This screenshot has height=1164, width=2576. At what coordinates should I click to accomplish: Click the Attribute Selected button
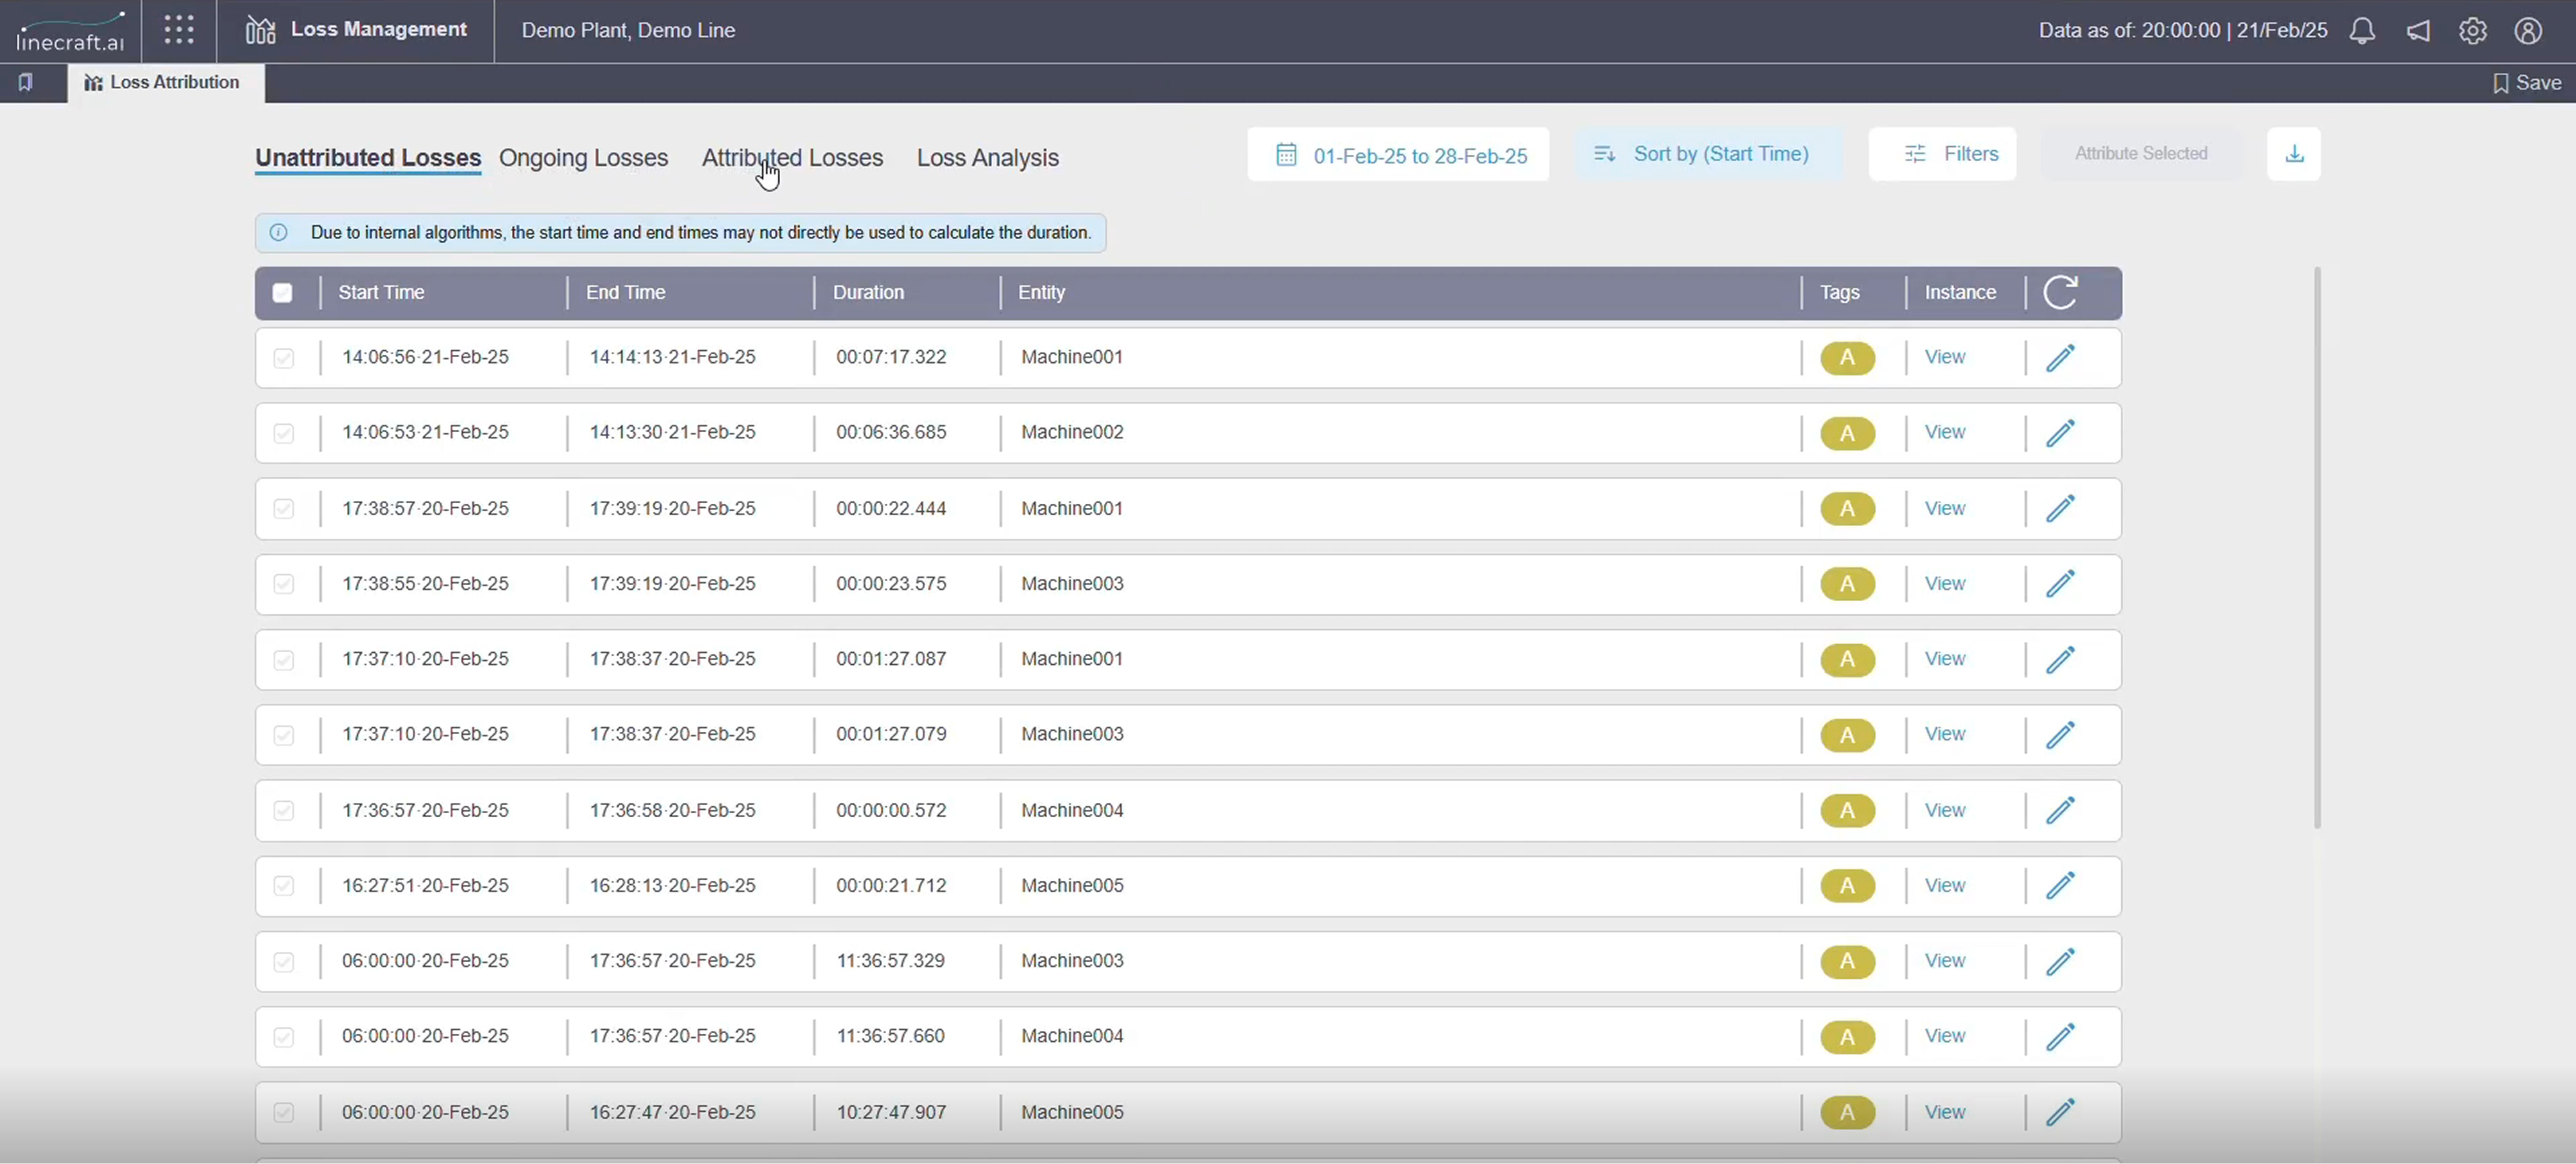2141,154
